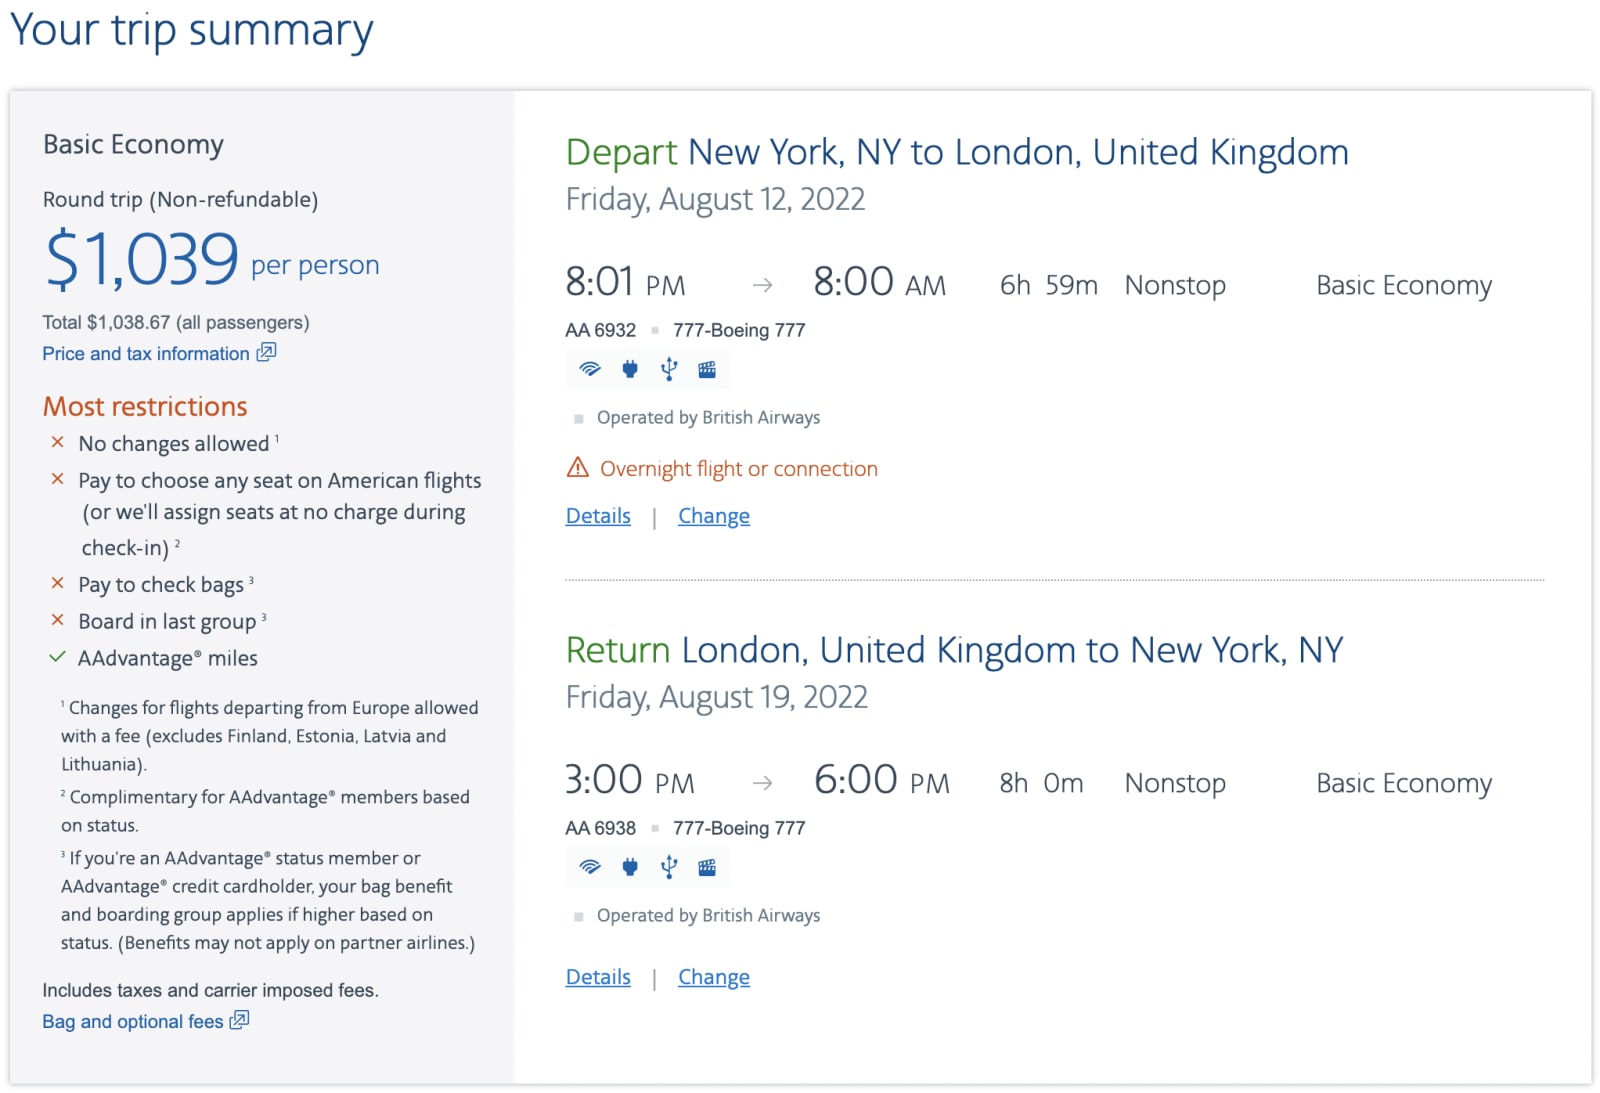Screen dimensions: 1600x1093
Task: Click the Wi-Fi icon on flight AA 6932
Action: point(590,369)
